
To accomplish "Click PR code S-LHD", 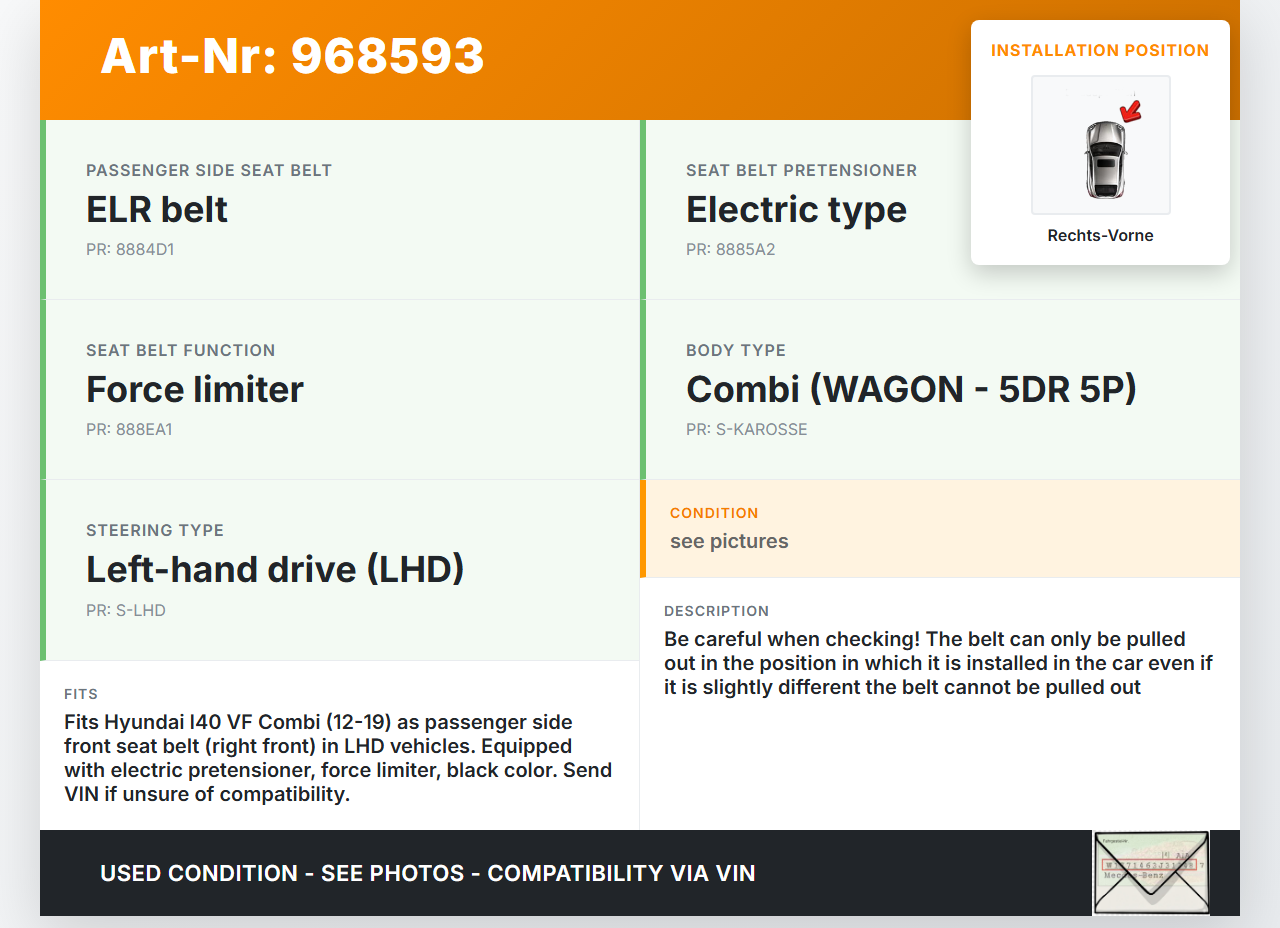I will (x=126, y=610).
